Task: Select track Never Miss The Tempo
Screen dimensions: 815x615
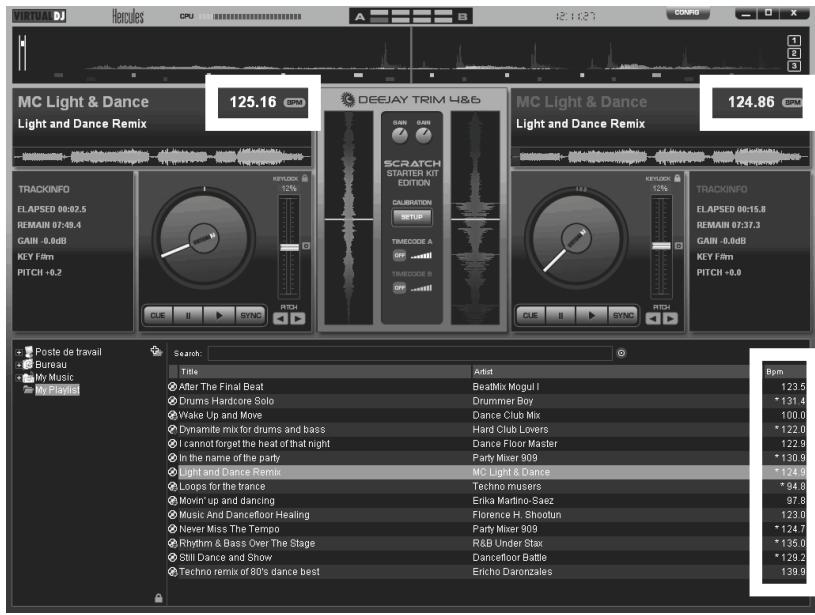Action: [487, 529]
